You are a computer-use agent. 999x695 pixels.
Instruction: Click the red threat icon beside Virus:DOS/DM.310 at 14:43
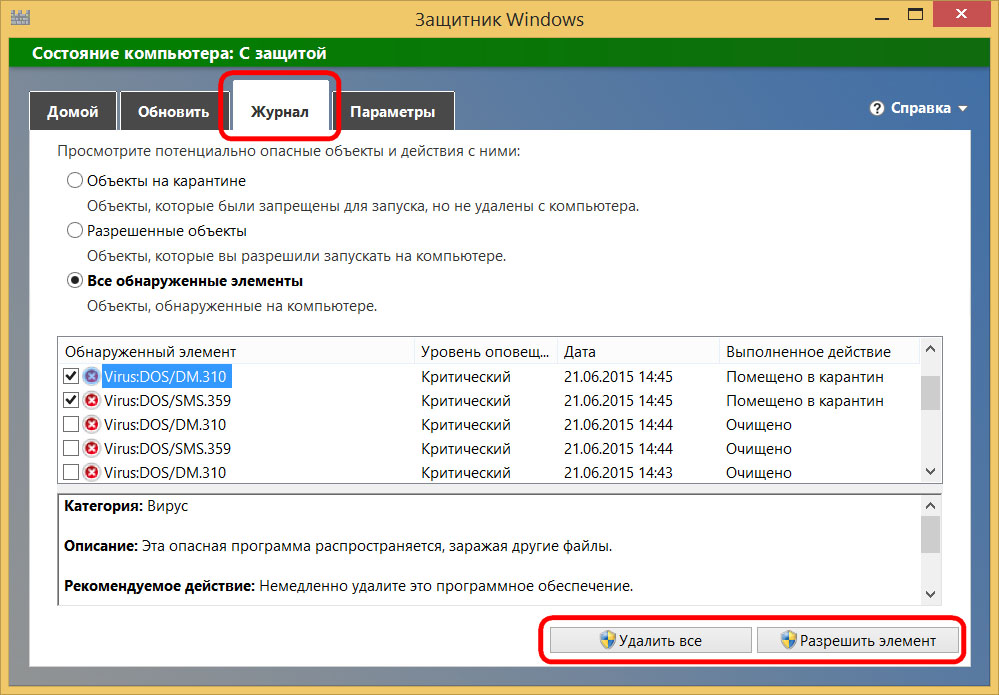tap(92, 473)
